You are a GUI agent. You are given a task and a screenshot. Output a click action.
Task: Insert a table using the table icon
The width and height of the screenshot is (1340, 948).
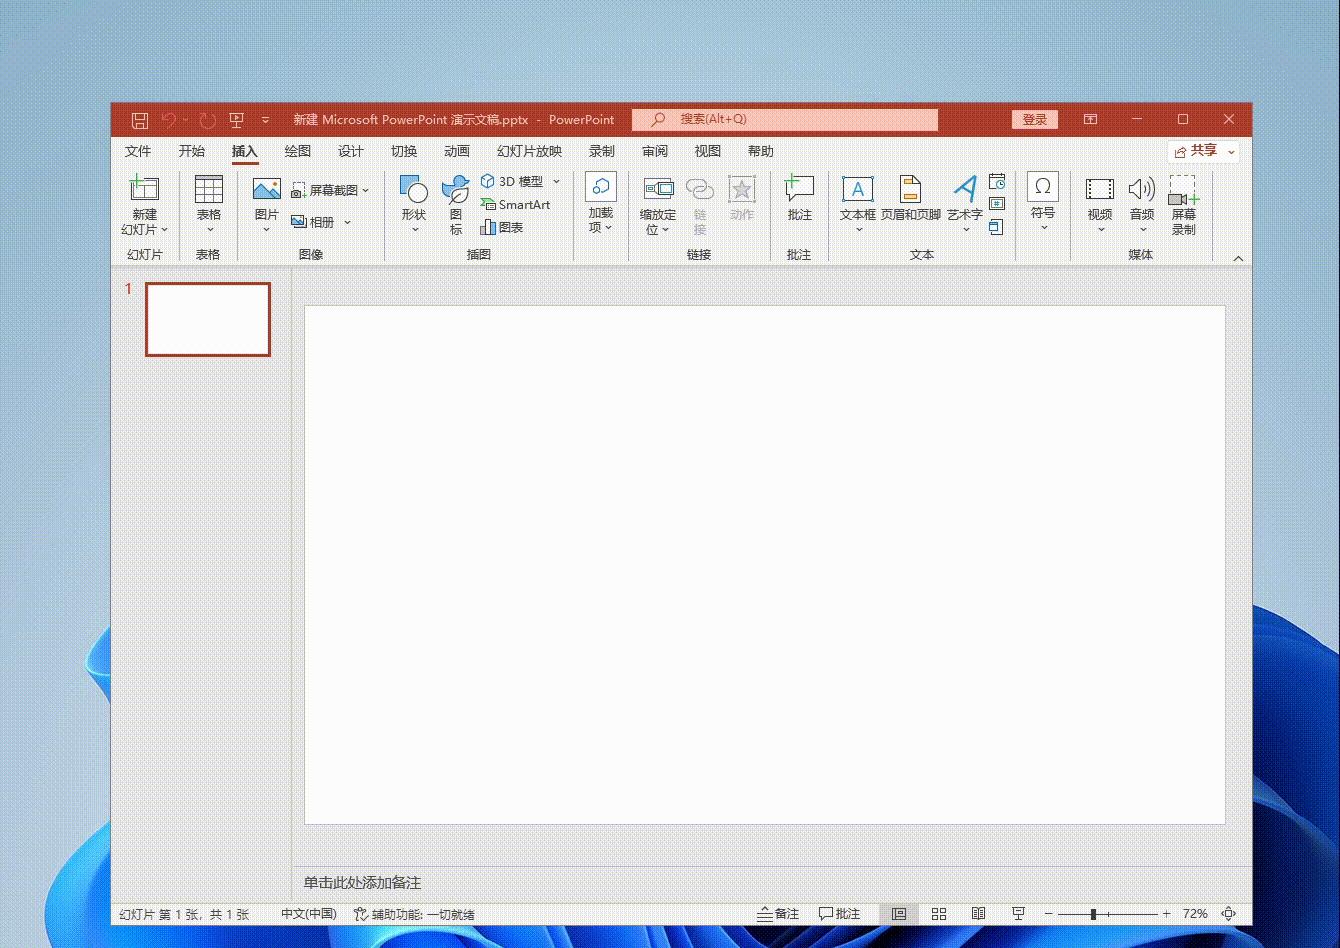209,189
